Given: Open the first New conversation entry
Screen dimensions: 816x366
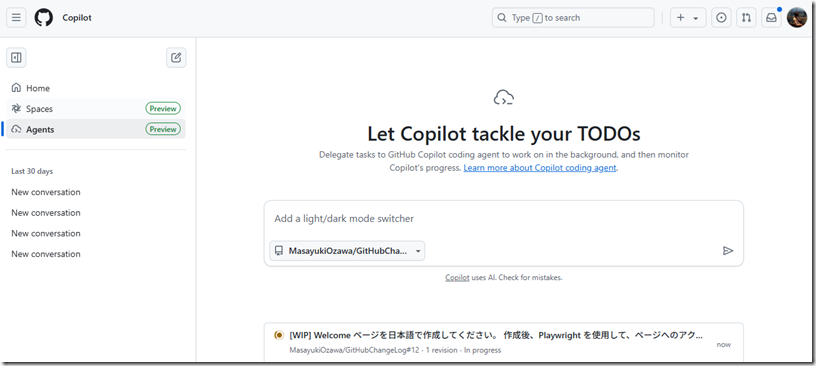Looking at the screenshot, I should click(x=46, y=192).
